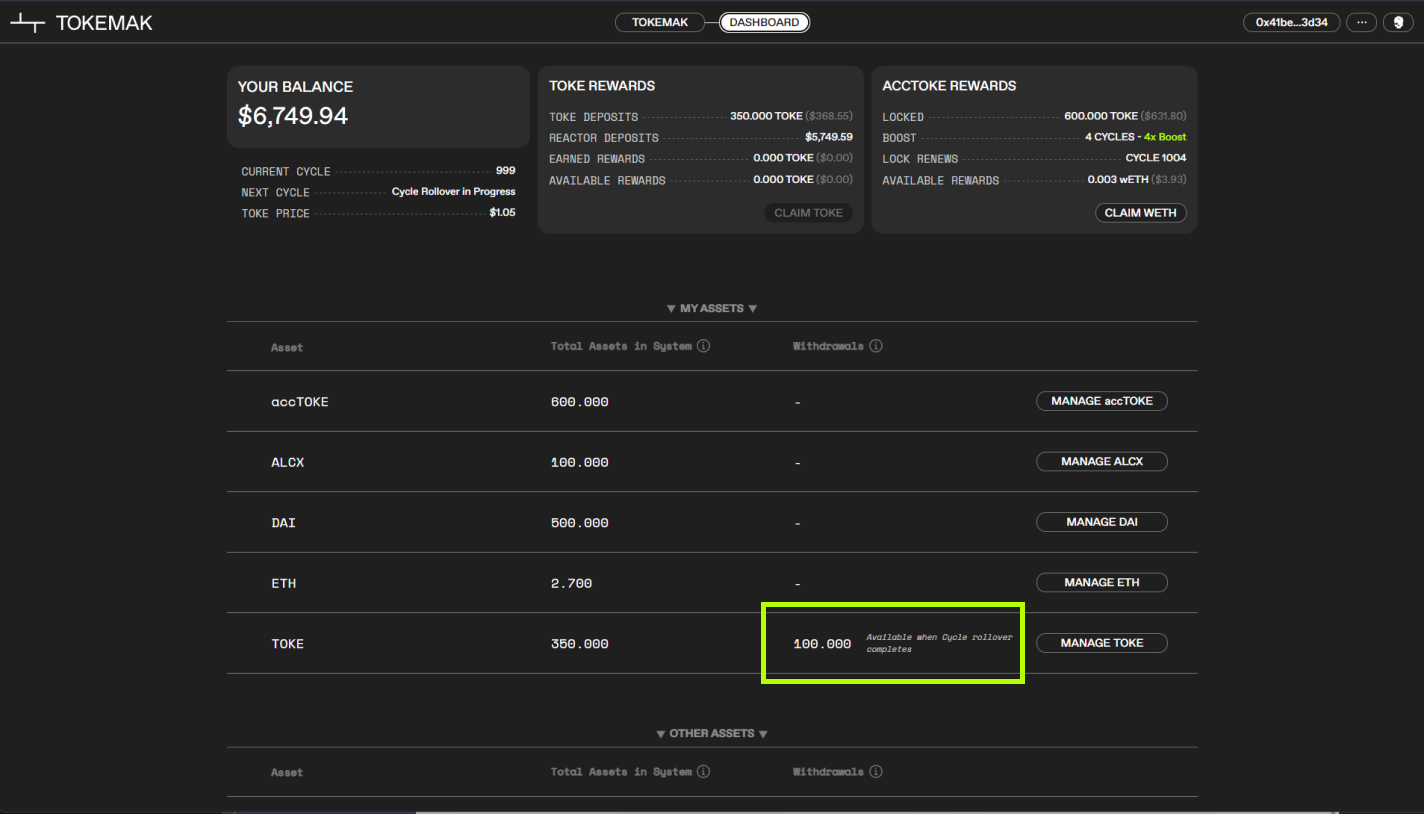
Task: Click ETH row total 2.700
Action: [x=571, y=583]
